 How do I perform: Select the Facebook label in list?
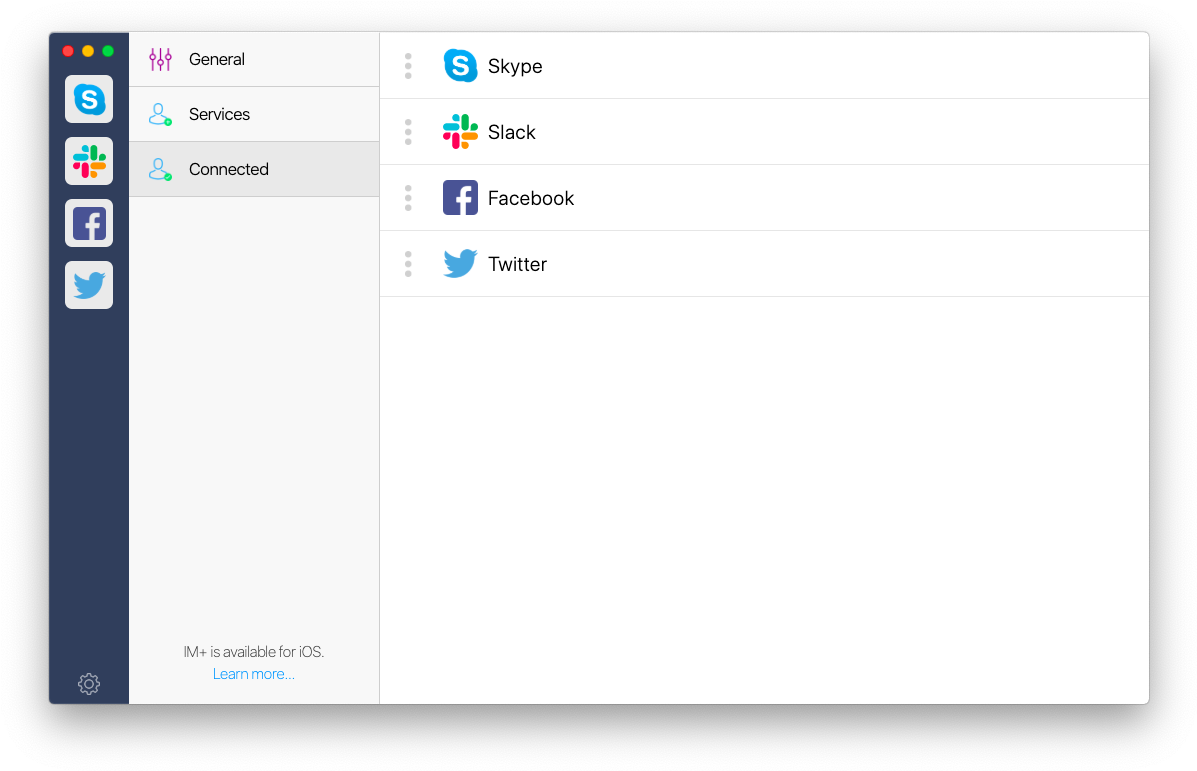pyautogui.click(x=531, y=198)
